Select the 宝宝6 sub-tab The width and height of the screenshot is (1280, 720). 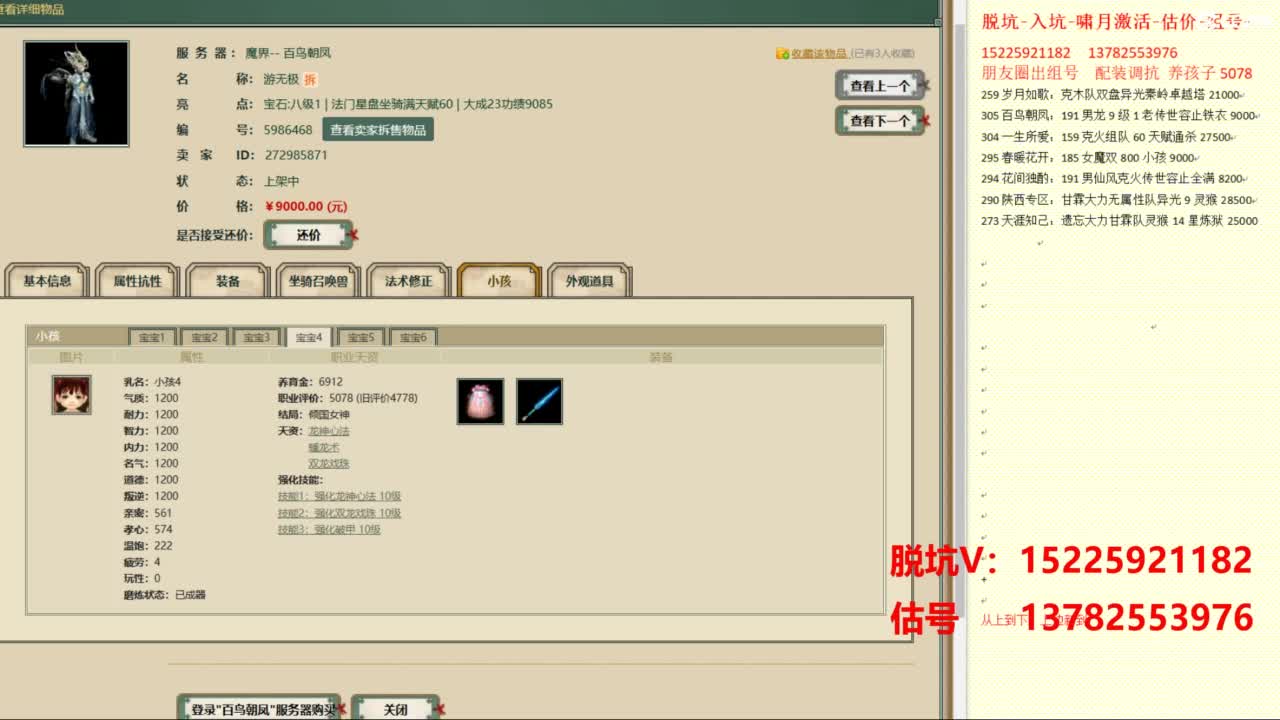coord(412,337)
